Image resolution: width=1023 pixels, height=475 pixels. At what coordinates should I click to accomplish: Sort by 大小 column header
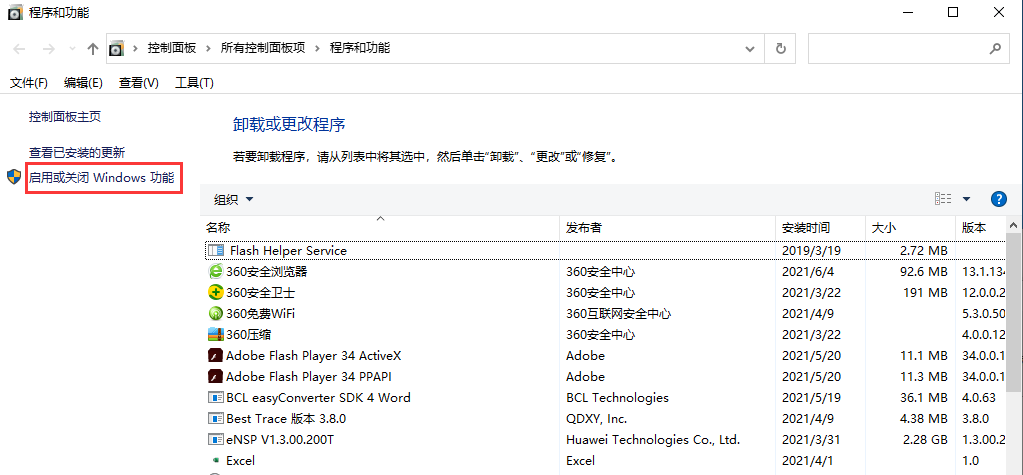(x=883, y=228)
